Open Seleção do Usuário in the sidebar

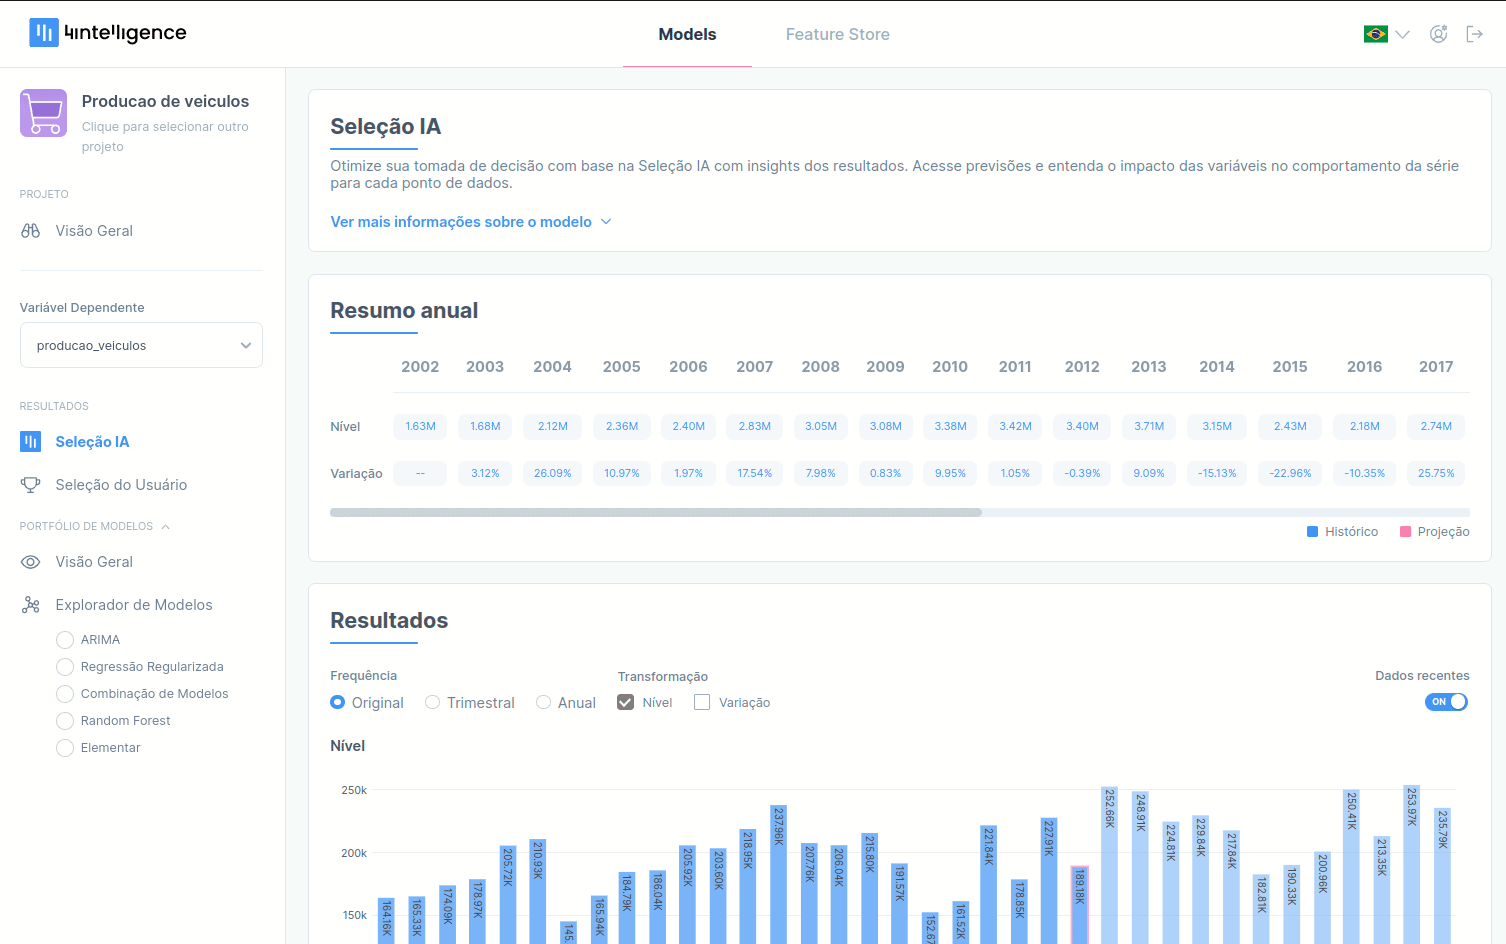pyautogui.click(x=121, y=485)
